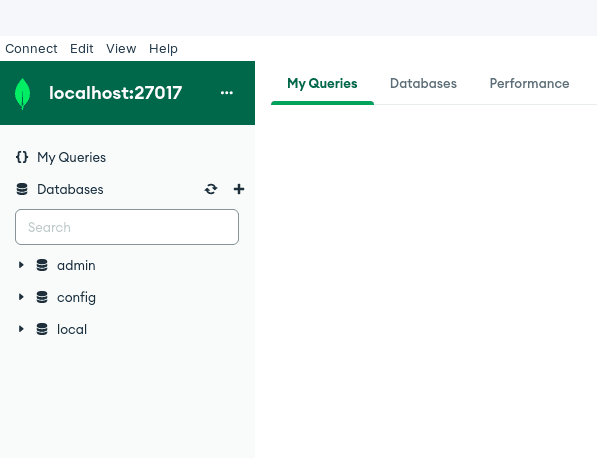The width and height of the screenshot is (597, 458).
Task: Click the Databases stack icon in sidebar
Action: tap(22, 189)
